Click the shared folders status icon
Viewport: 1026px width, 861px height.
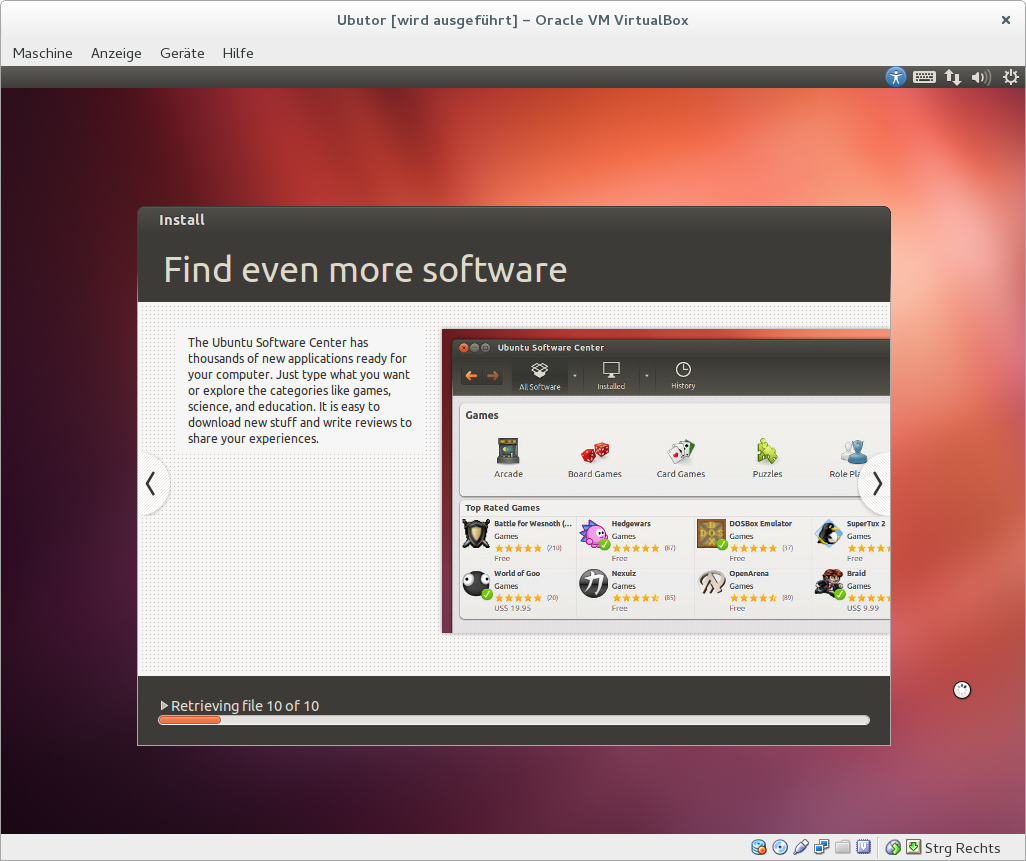click(x=843, y=848)
